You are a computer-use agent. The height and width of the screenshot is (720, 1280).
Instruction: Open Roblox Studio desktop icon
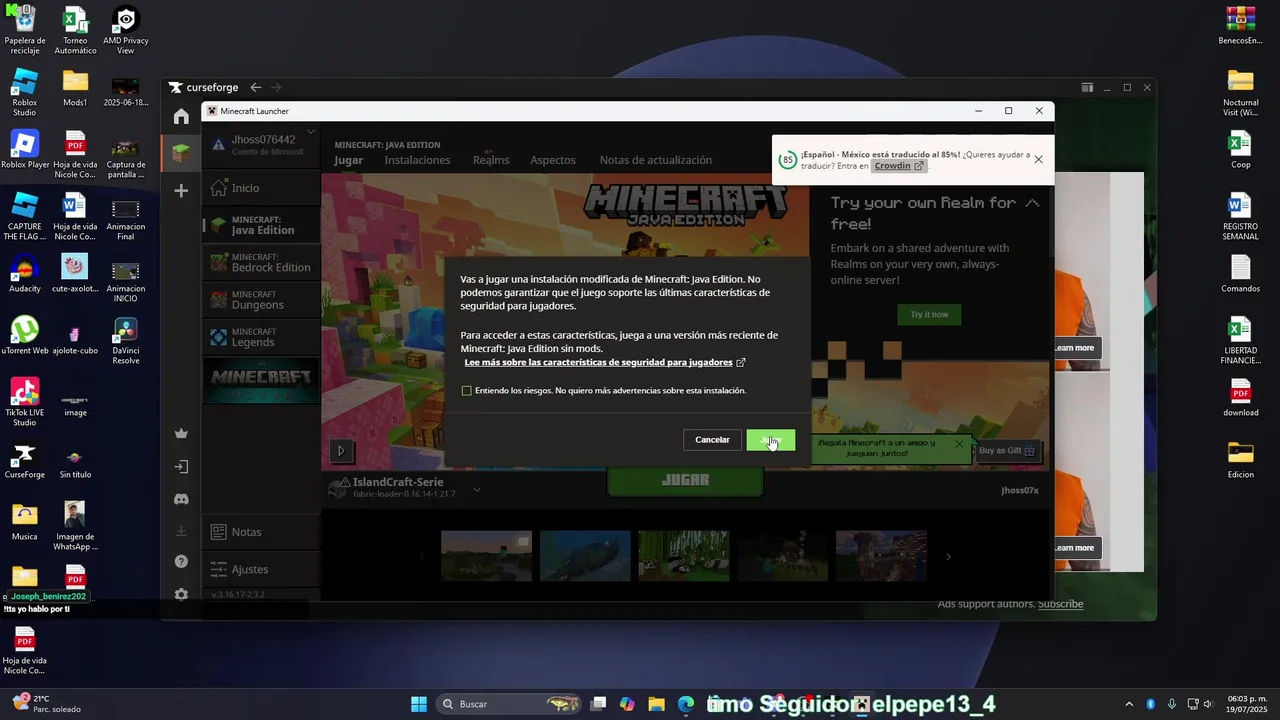click(x=24, y=91)
